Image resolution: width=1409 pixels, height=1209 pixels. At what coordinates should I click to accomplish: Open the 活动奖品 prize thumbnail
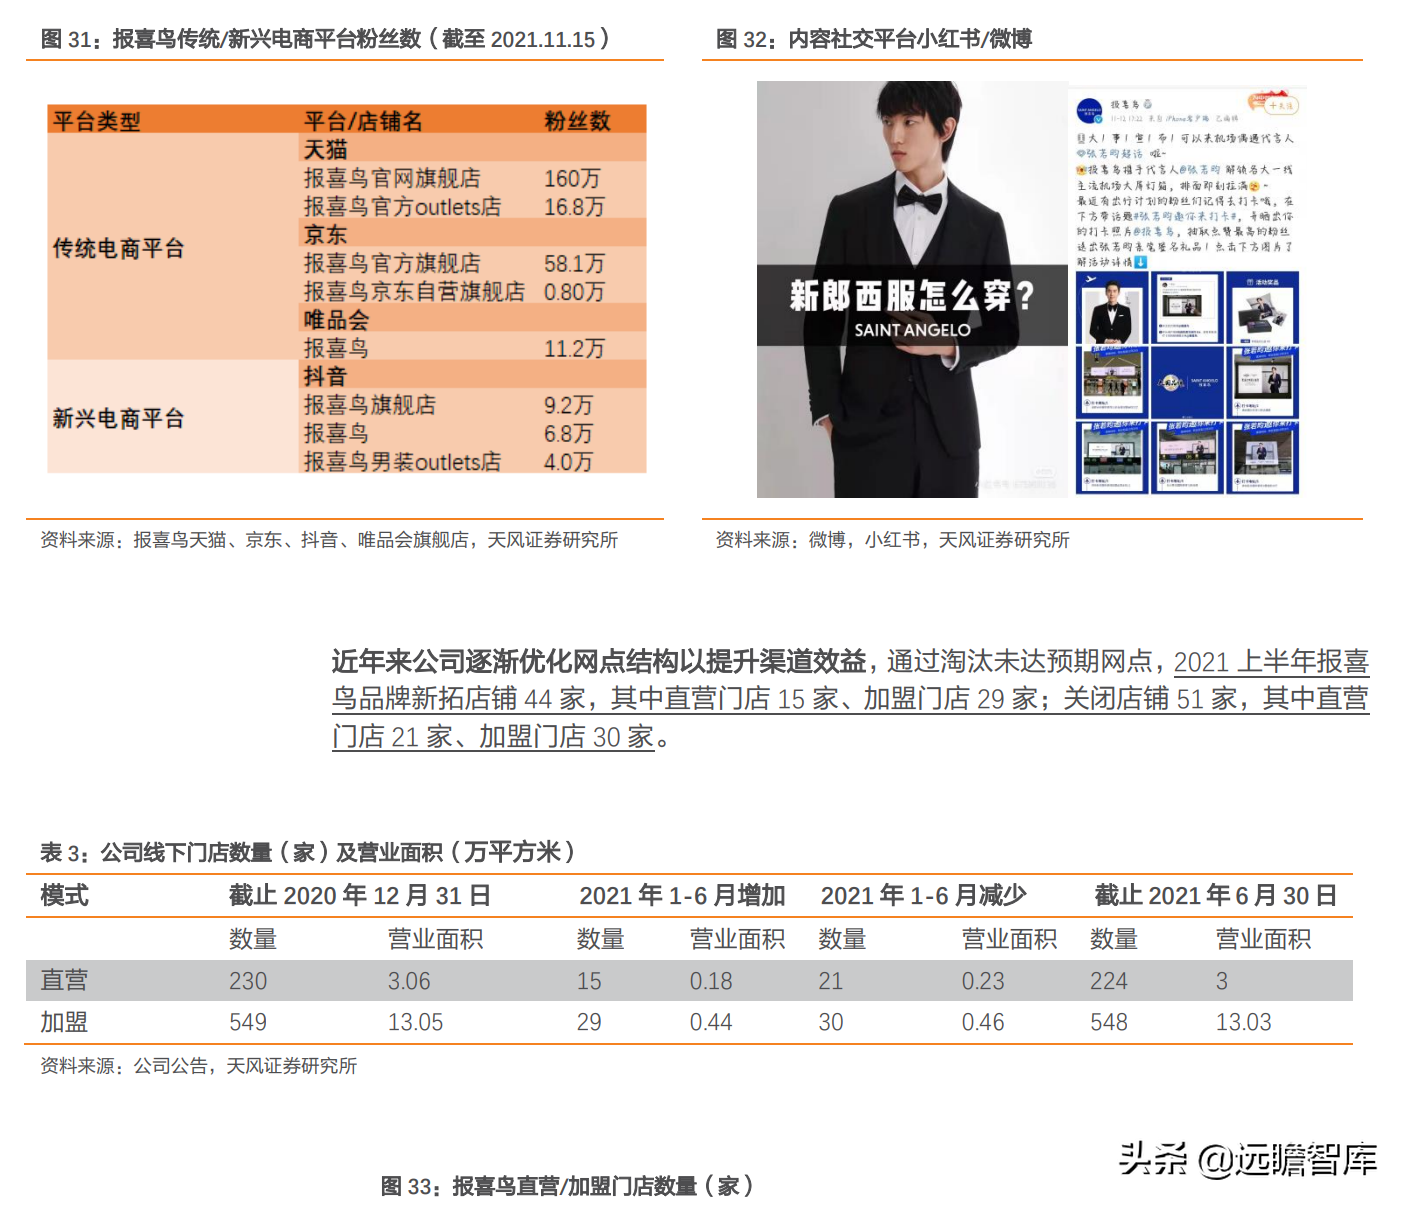(x=1264, y=308)
